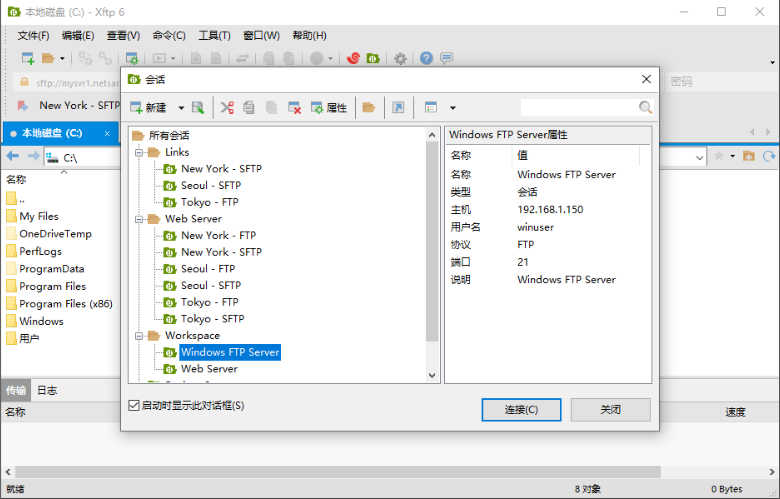This screenshot has height=499, width=780.
Task: Close the 本地磁盘 (C:) tab
Action: click(107, 133)
